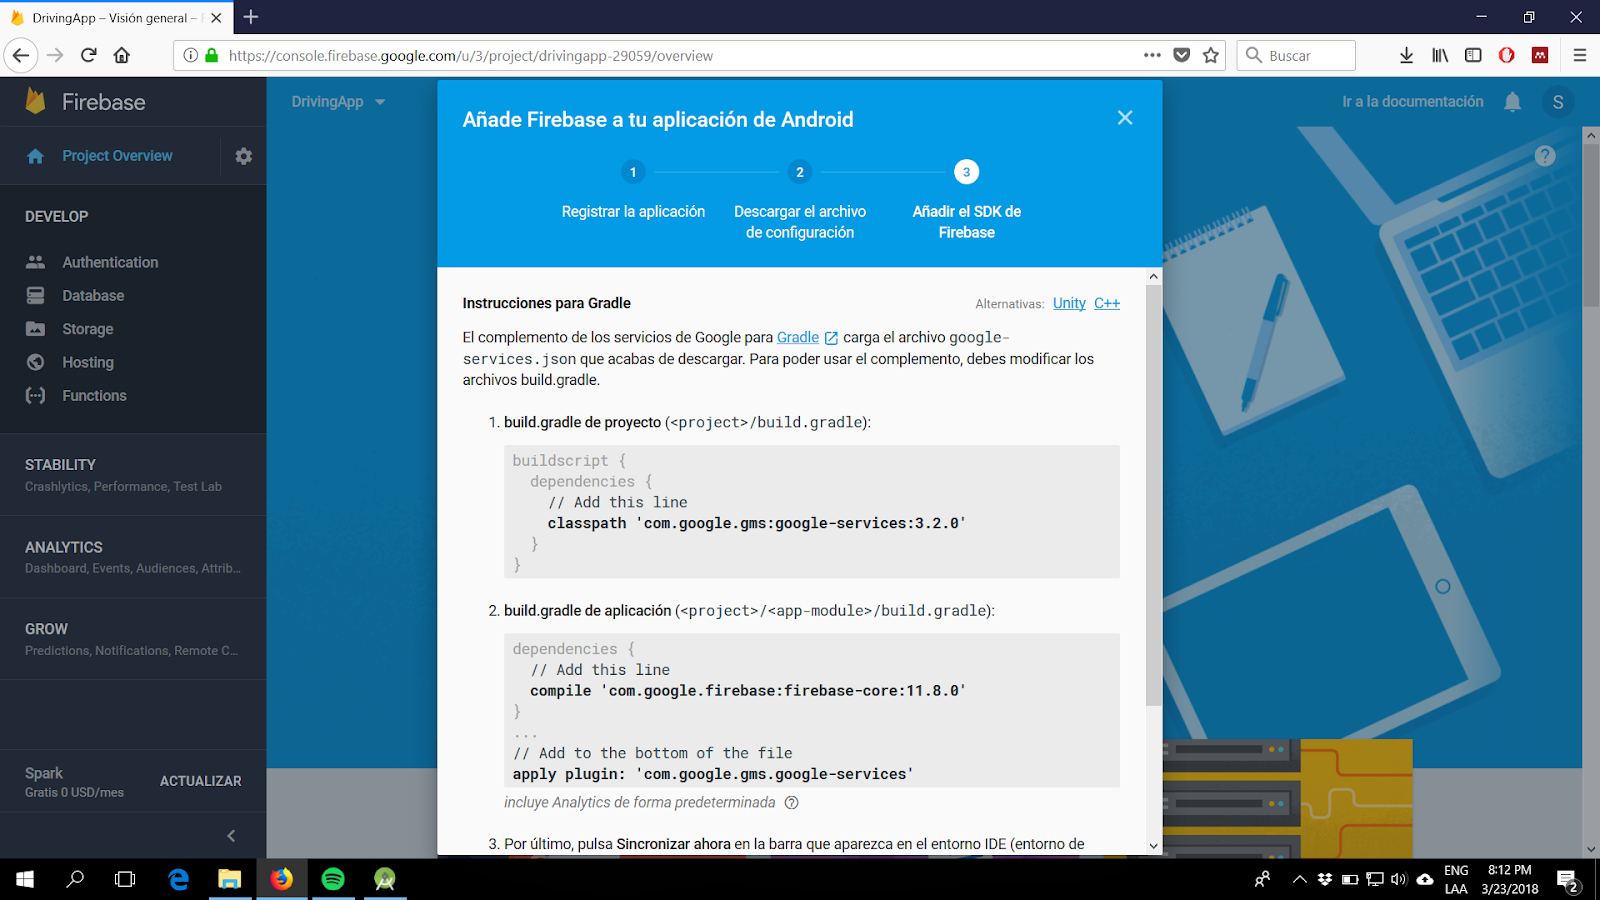Click the apply plugin google-services code line
Viewport: 1600px width, 900px height.
tap(713, 774)
